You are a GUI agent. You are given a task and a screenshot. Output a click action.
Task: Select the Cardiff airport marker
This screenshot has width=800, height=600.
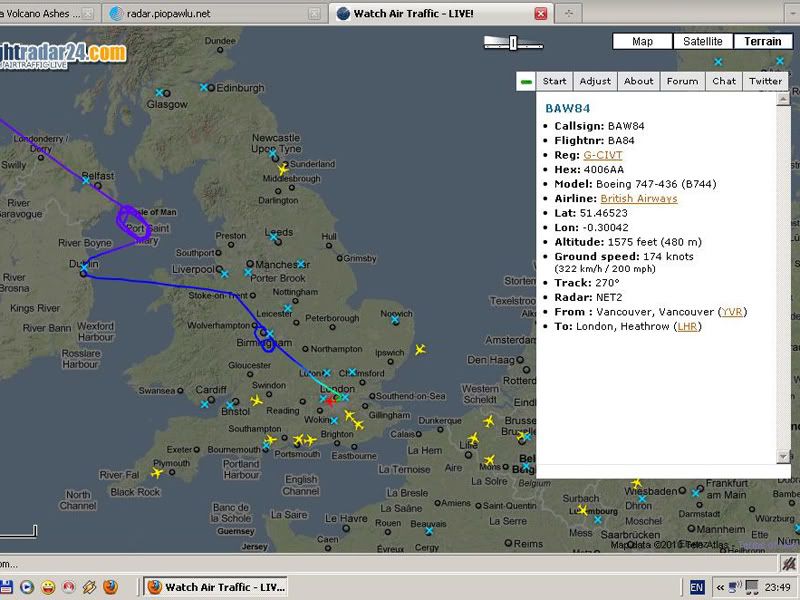[205, 404]
